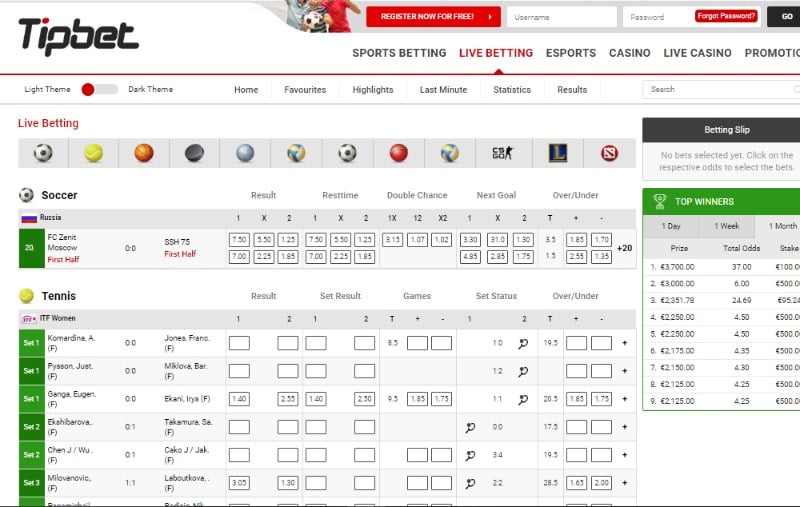The width and height of the screenshot is (800, 507).
Task: Click the Forgot Password button
Action: click(726, 16)
